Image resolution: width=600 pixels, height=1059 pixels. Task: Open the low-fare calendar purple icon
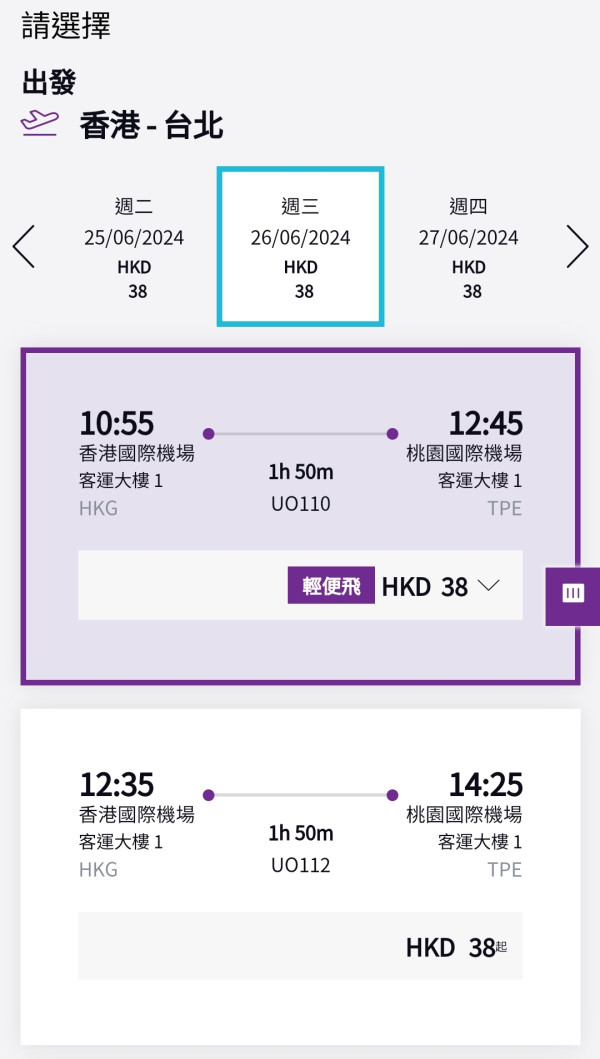pyautogui.click(x=573, y=593)
